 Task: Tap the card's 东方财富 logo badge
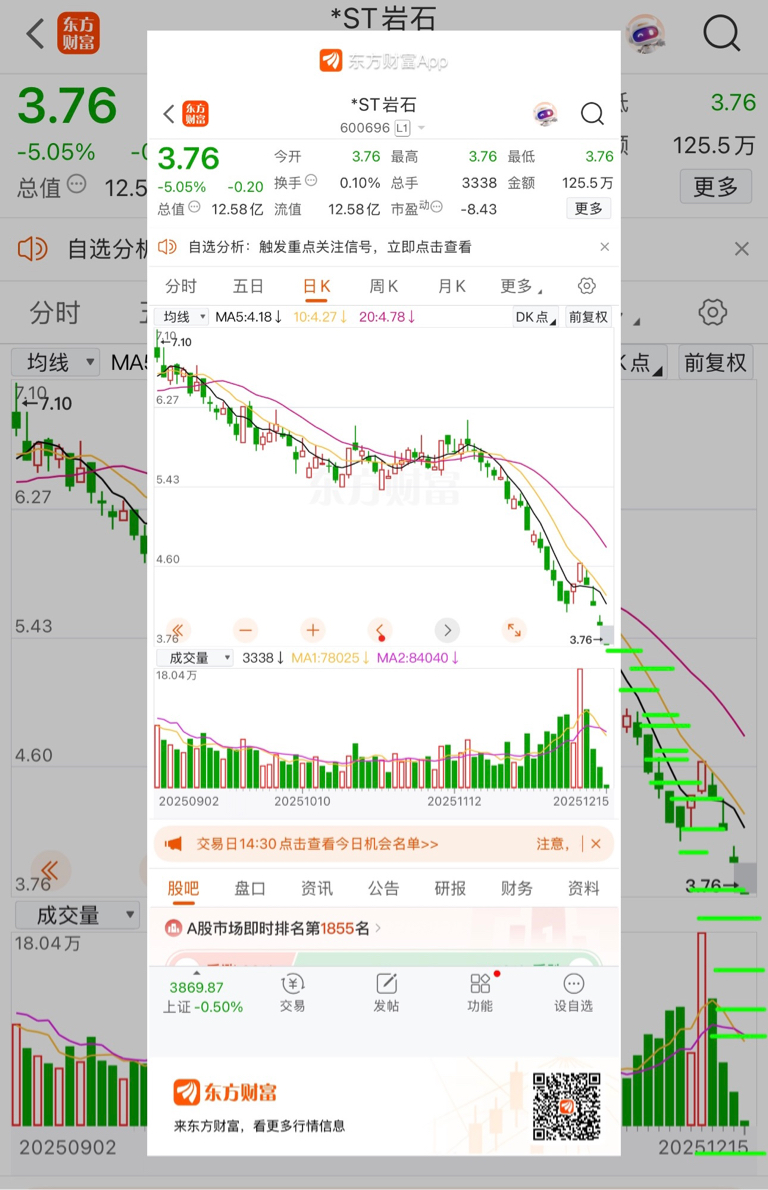(x=196, y=114)
